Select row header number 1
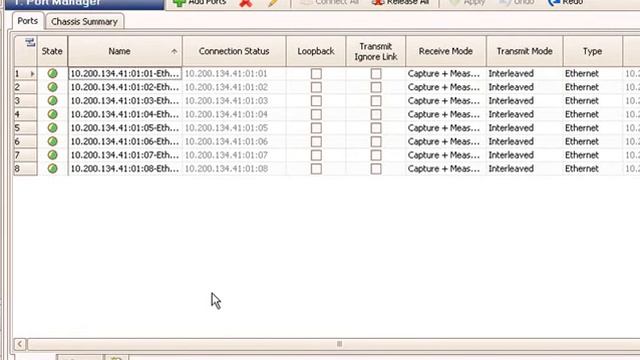640x360 pixels. (x=25, y=73)
